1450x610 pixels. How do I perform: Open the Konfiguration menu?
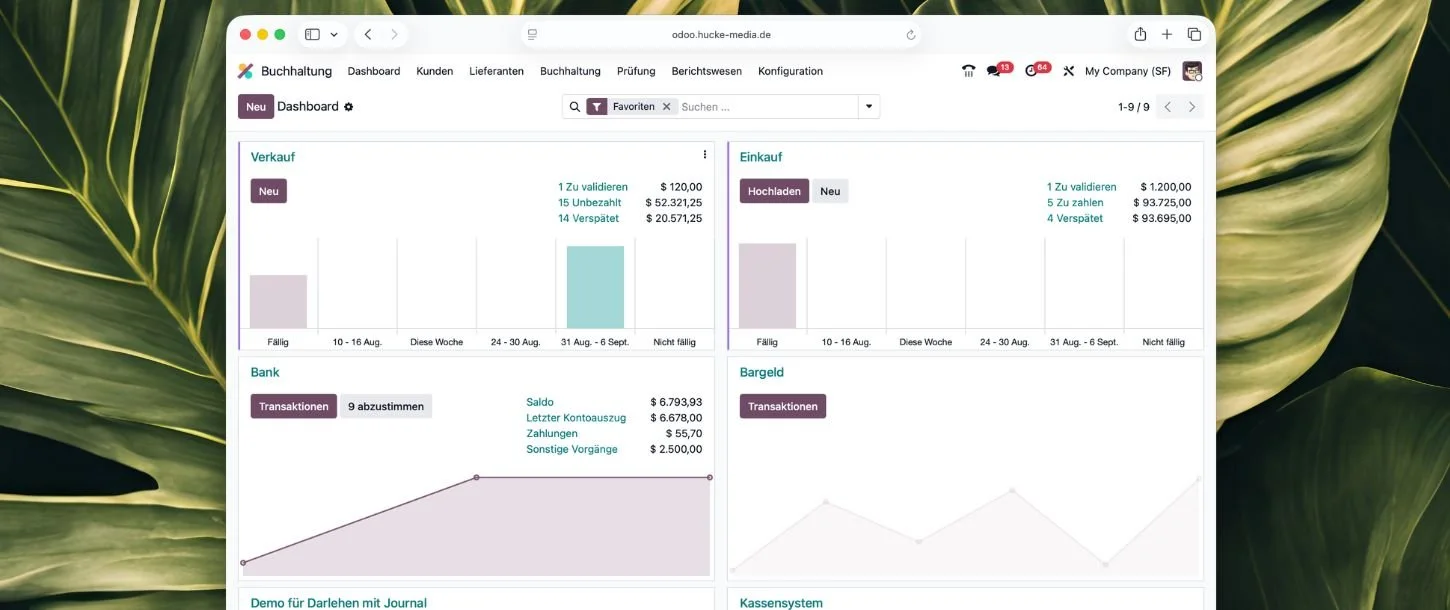coord(791,71)
